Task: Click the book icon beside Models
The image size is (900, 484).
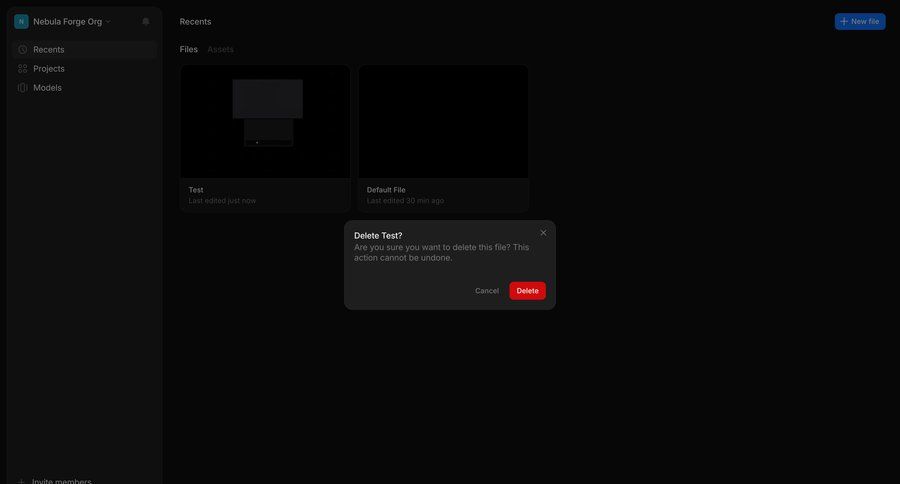Action: [22, 87]
